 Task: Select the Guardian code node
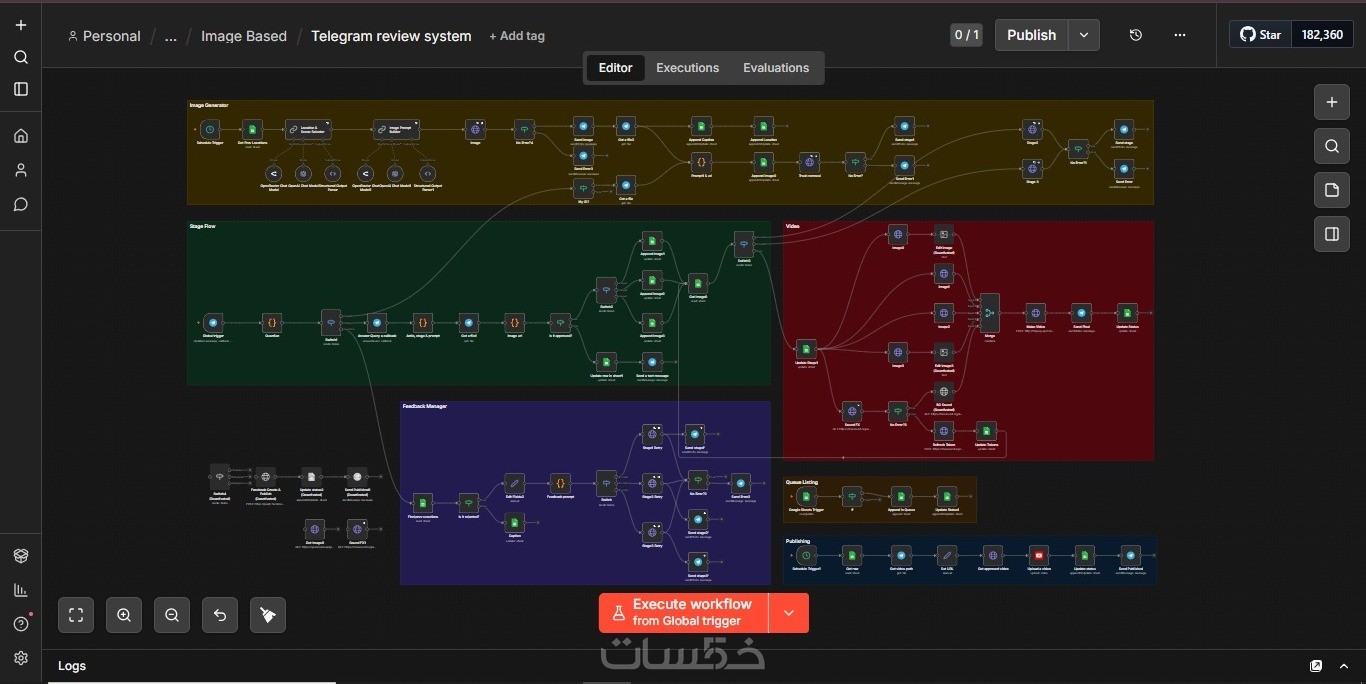click(272, 322)
